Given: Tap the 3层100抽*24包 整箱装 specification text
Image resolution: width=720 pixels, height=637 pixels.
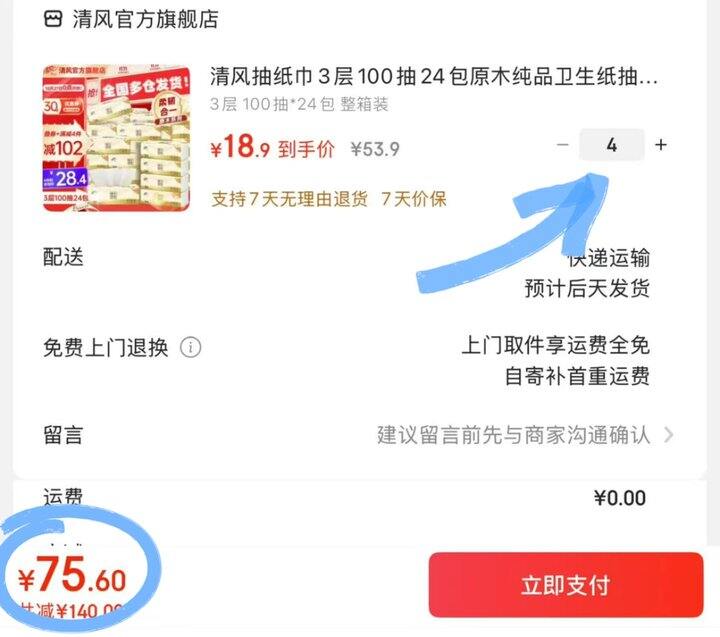Looking at the screenshot, I should pyautogui.click(x=299, y=104).
